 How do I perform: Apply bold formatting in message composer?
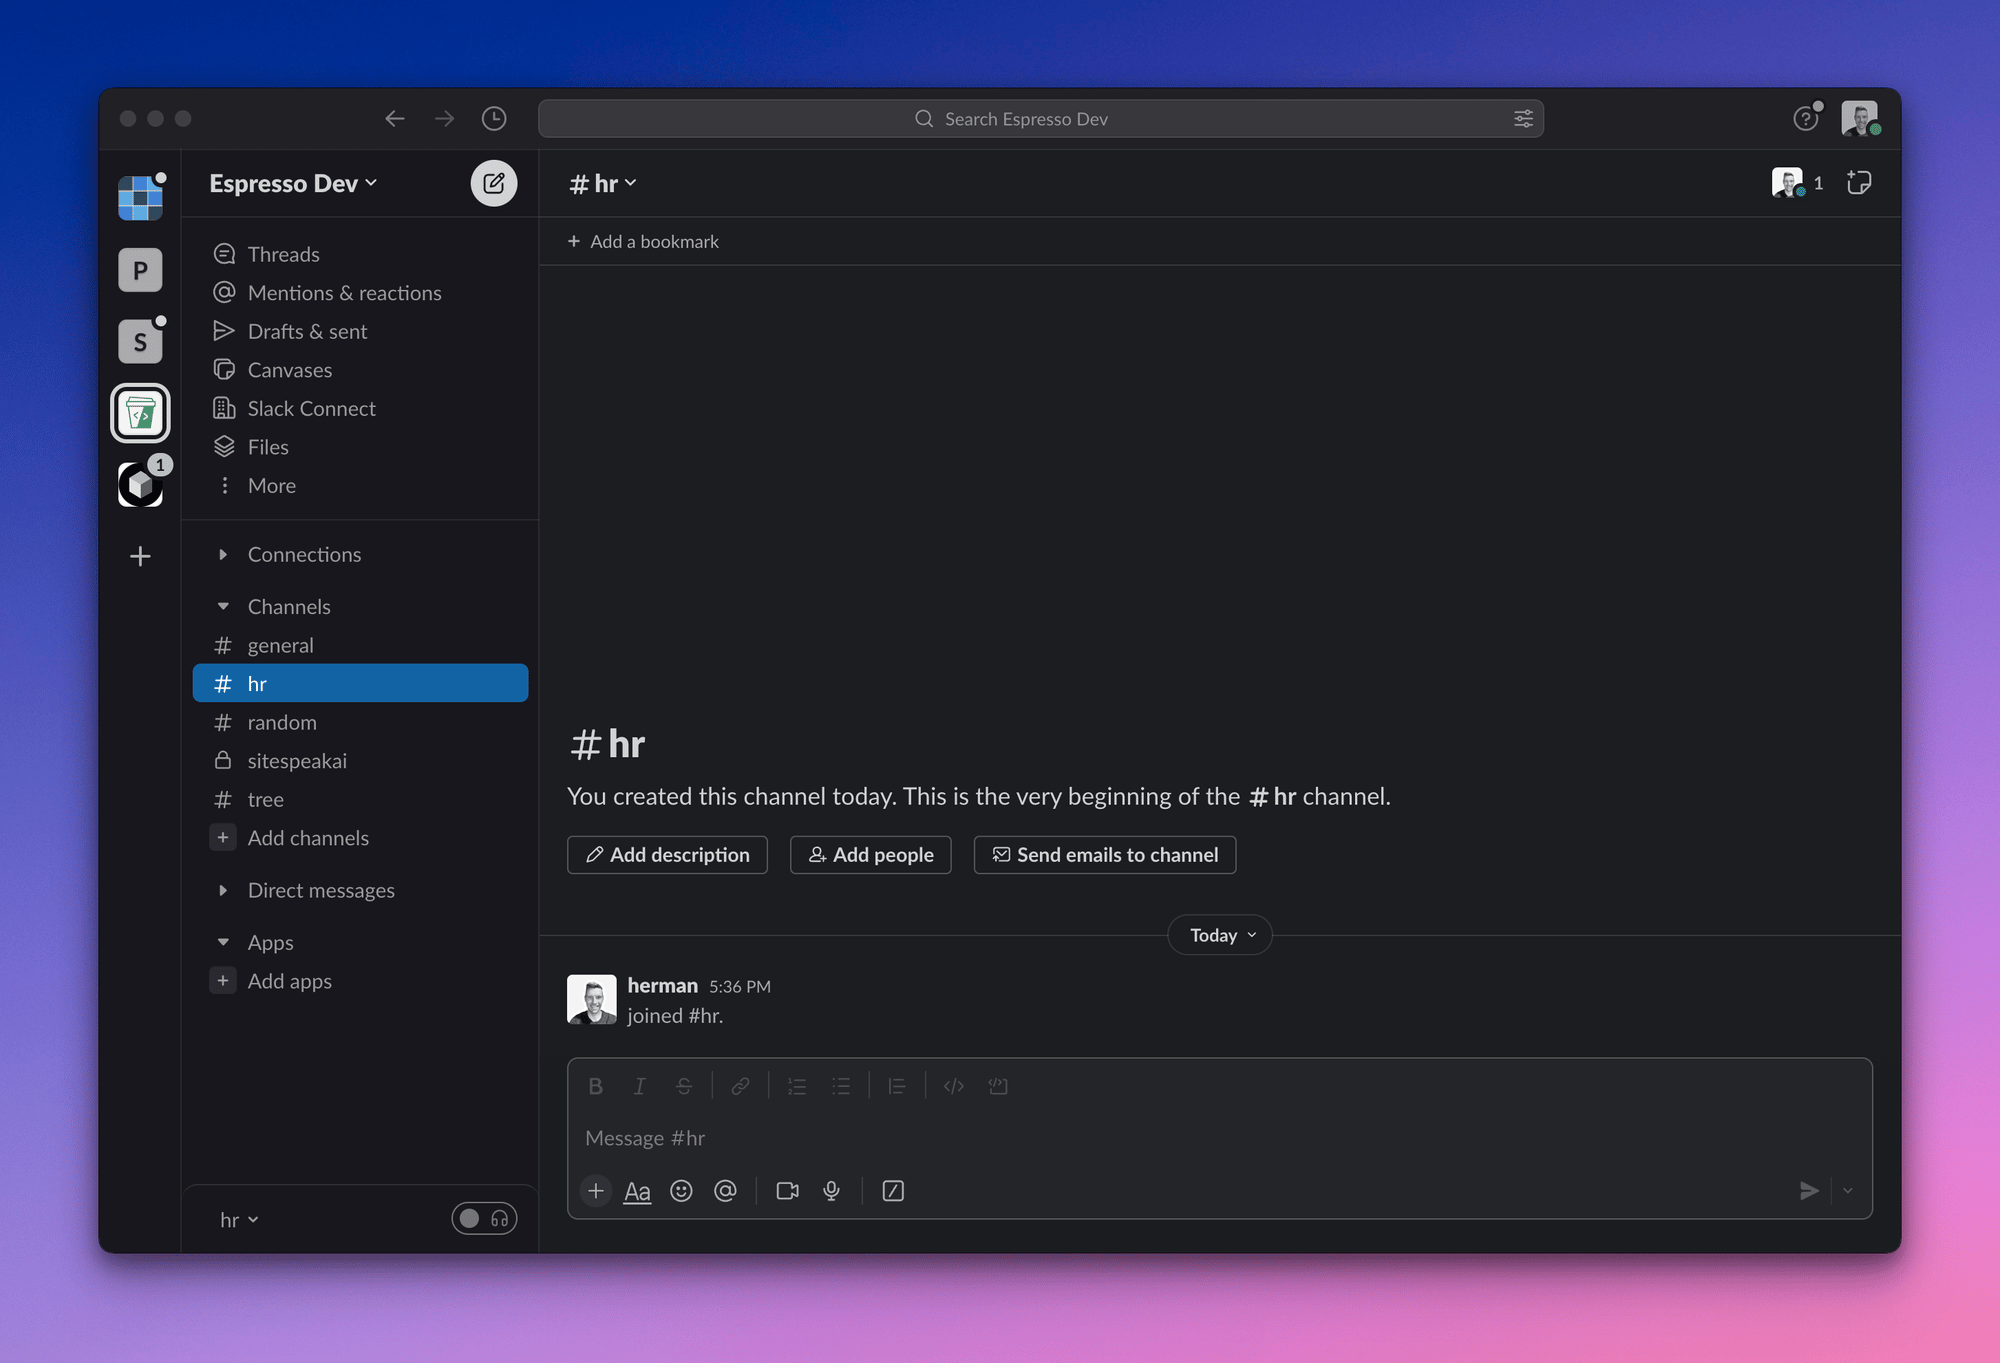[596, 1086]
